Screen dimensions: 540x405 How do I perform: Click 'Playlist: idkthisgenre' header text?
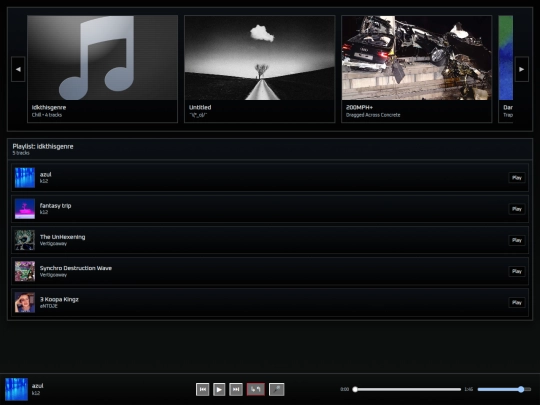43,146
